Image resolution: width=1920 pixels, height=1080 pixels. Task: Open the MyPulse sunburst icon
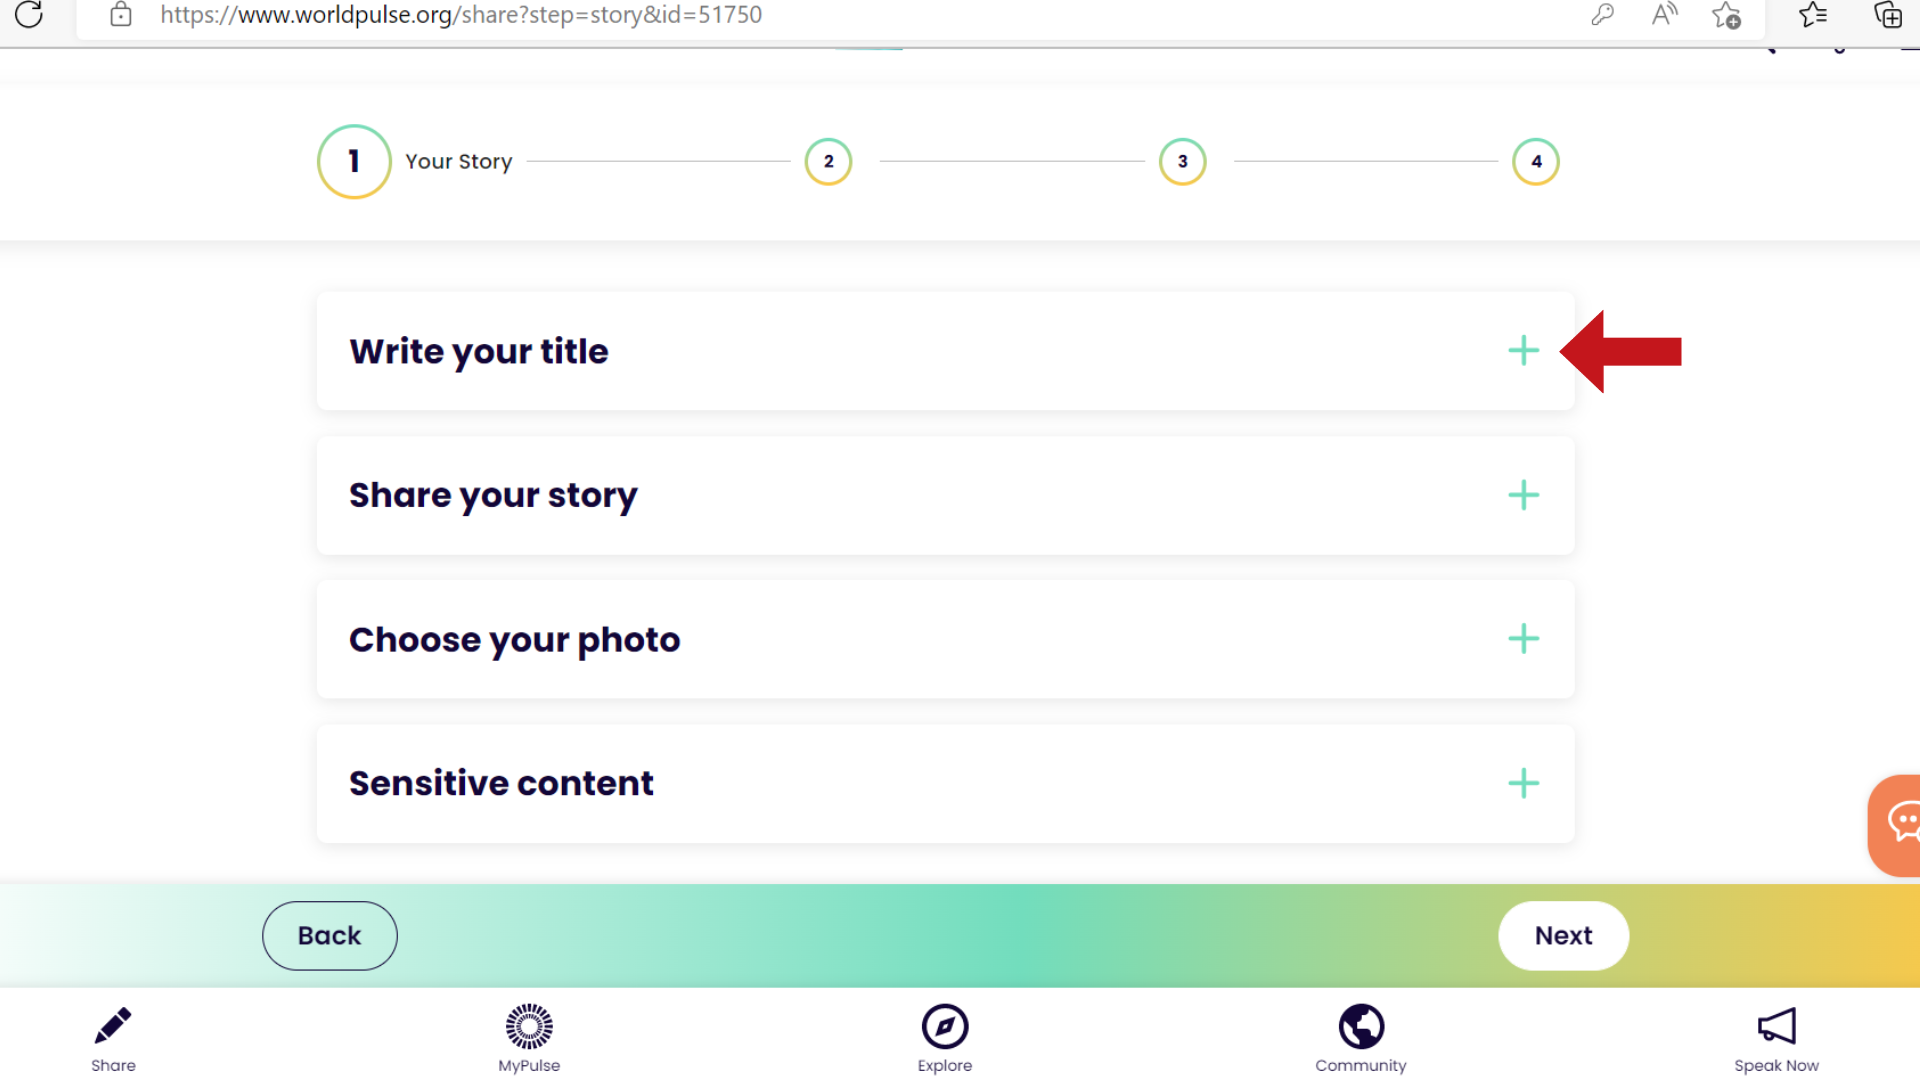[529, 1026]
